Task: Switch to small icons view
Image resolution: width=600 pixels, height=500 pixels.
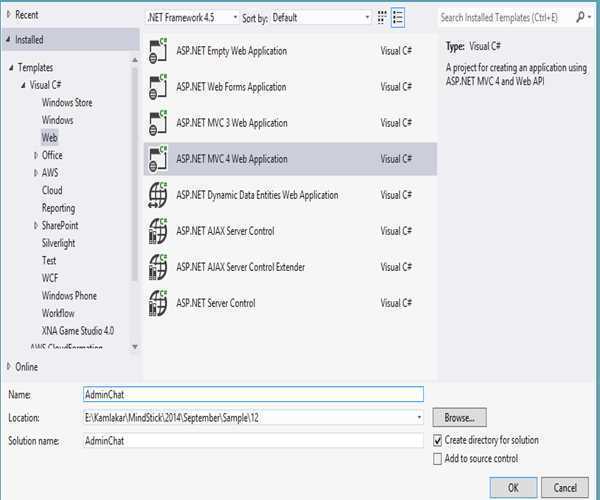Action: 381,18
